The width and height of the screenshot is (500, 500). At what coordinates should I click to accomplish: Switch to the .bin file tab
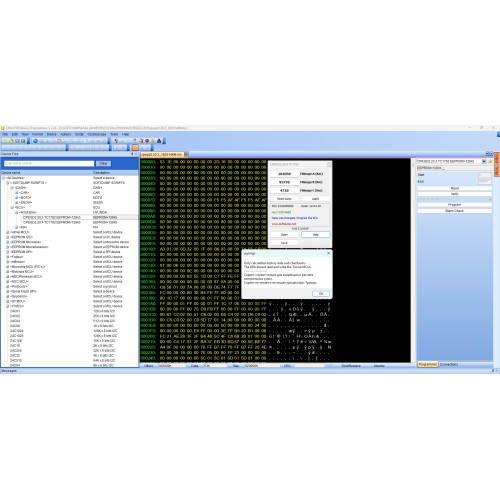pos(162,154)
